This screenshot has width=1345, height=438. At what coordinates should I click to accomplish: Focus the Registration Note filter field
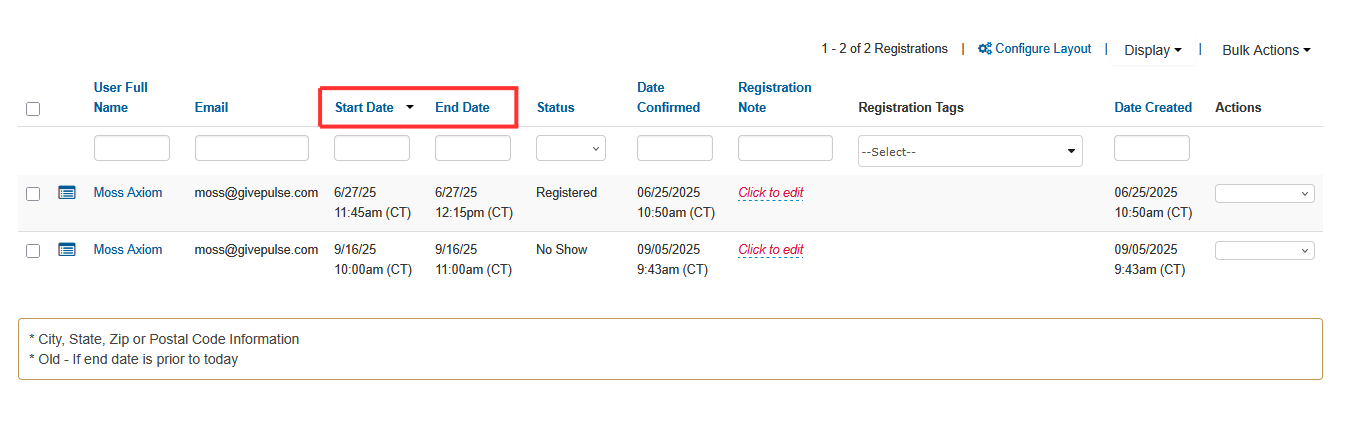pyautogui.click(x=785, y=148)
